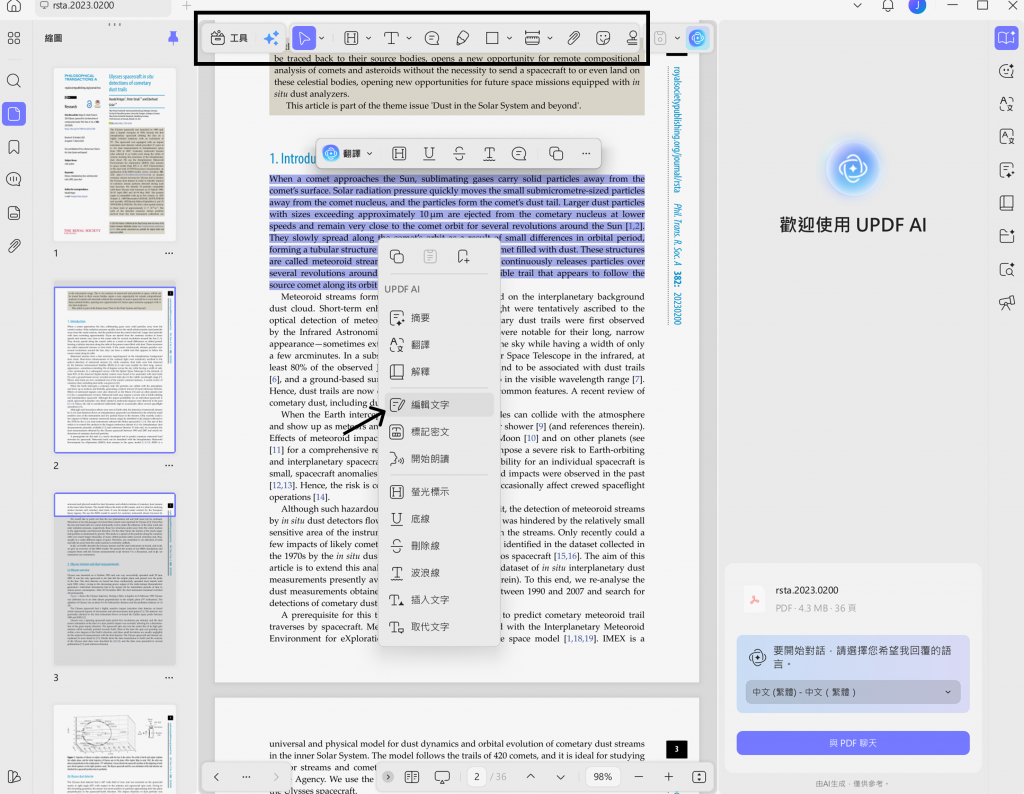Choose 開始朗讀 from the context menu
The image size is (1024, 794).
[x=439, y=459]
